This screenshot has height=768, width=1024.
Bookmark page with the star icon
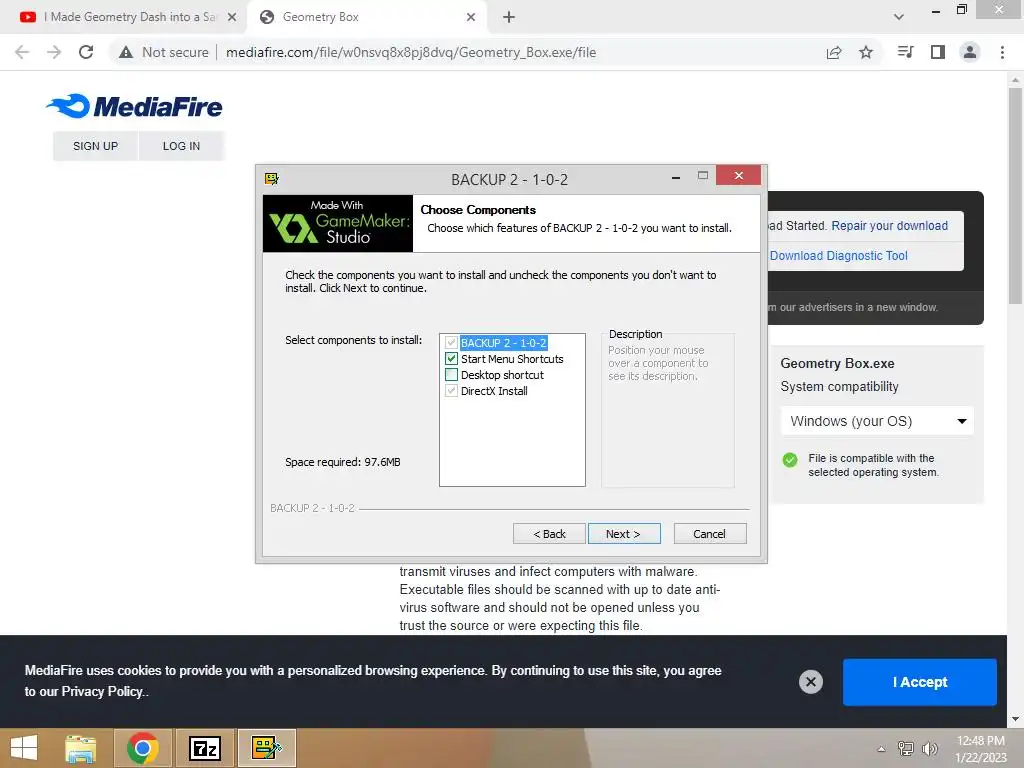(866, 52)
